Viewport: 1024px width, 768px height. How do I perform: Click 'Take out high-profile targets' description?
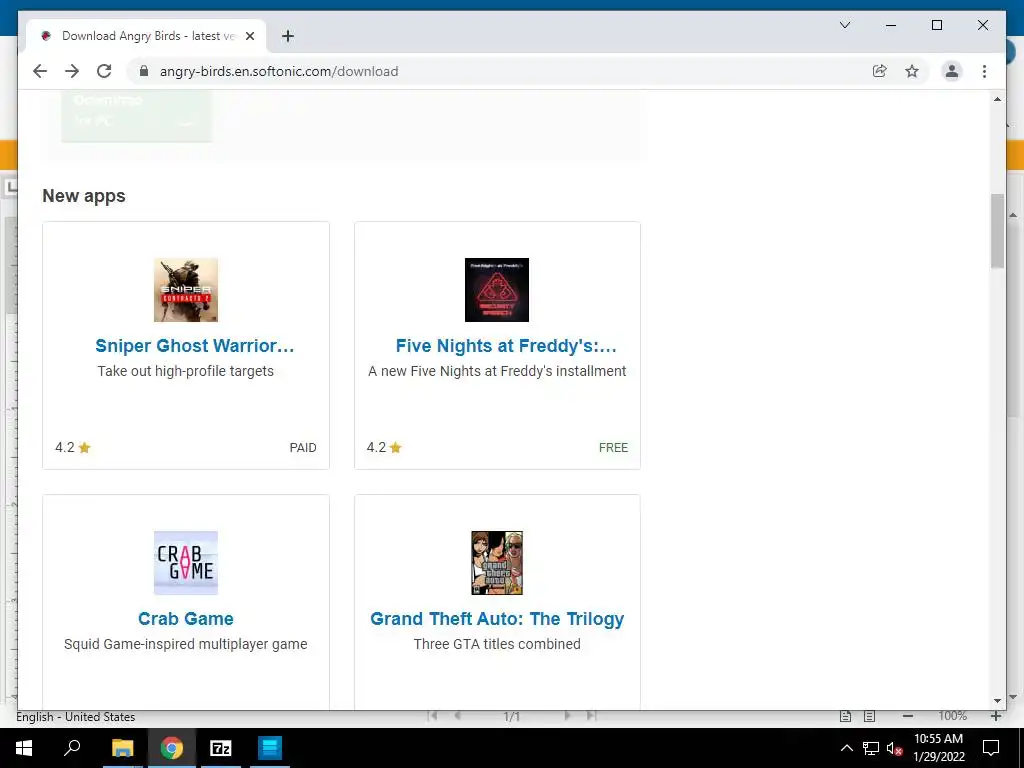point(185,371)
